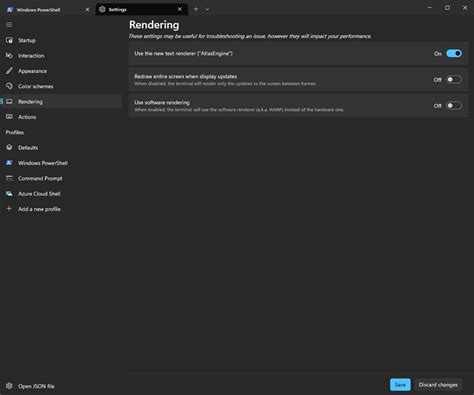Open the new tab dropdown chevron
This screenshot has height=395, width=474.
point(207,9)
